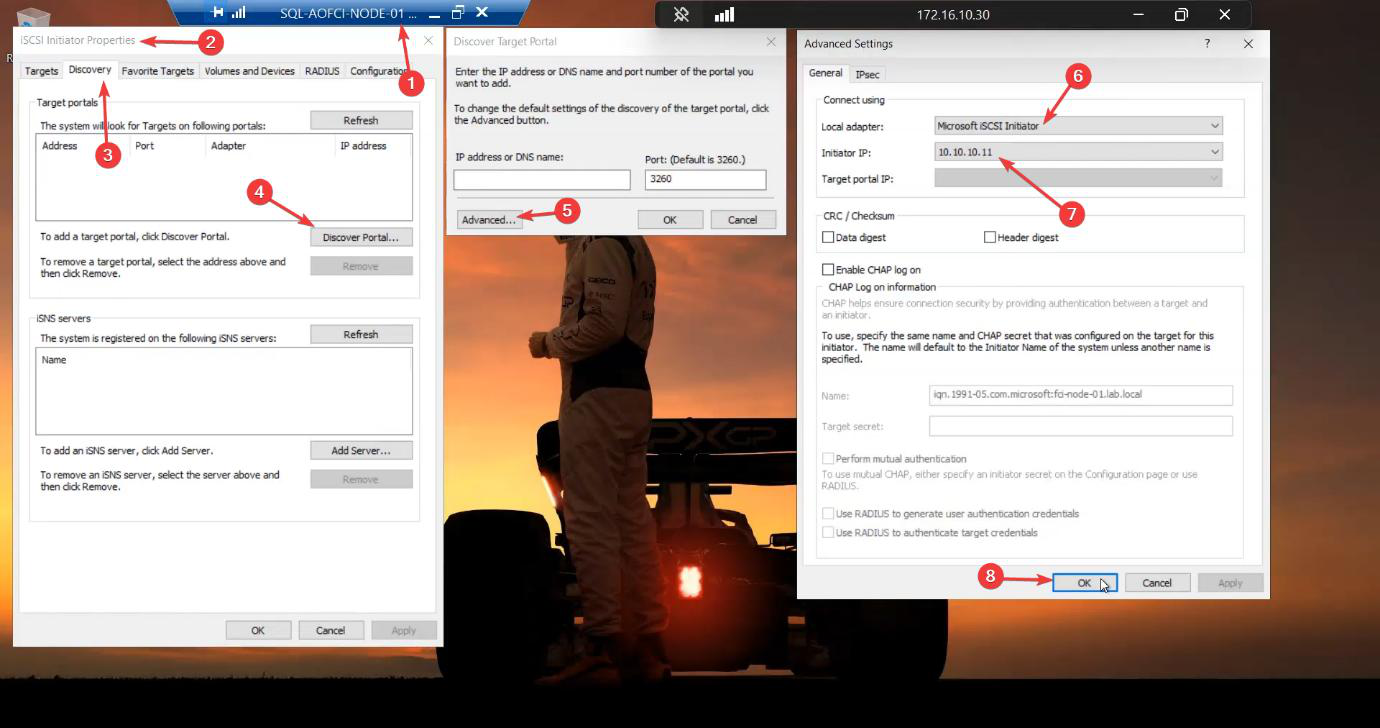The width and height of the screenshot is (1380, 728).
Task: Switch to the Configuration tab
Action: pos(379,72)
